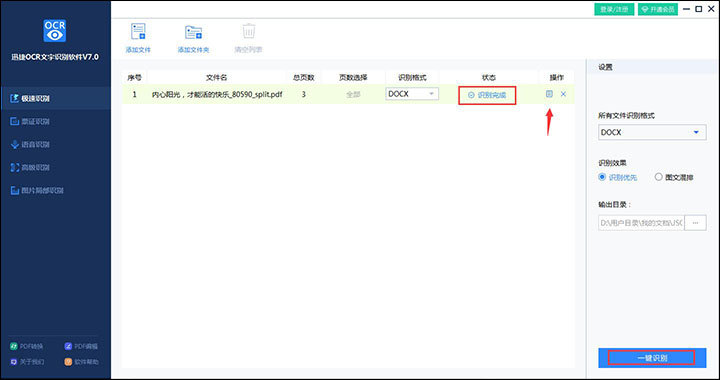Click the OCR eye logo in sidebar
The image size is (720, 380).
click(55, 31)
